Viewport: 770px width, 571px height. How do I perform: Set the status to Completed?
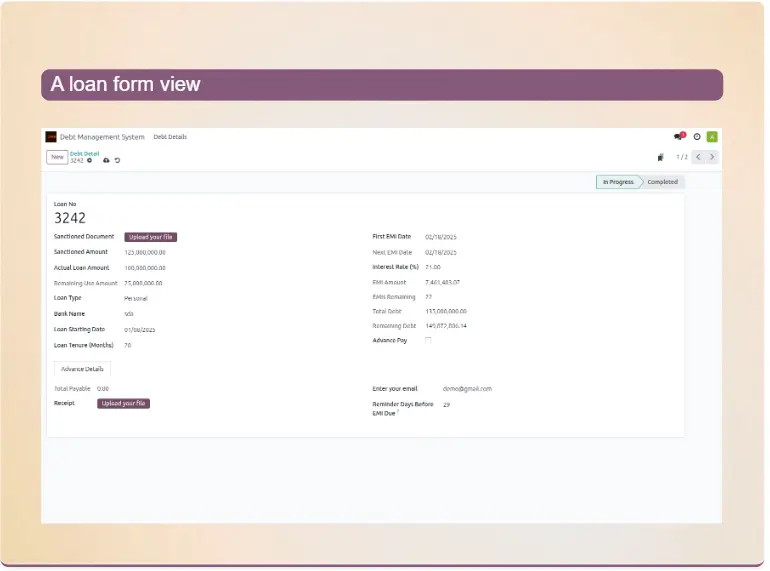click(662, 182)
